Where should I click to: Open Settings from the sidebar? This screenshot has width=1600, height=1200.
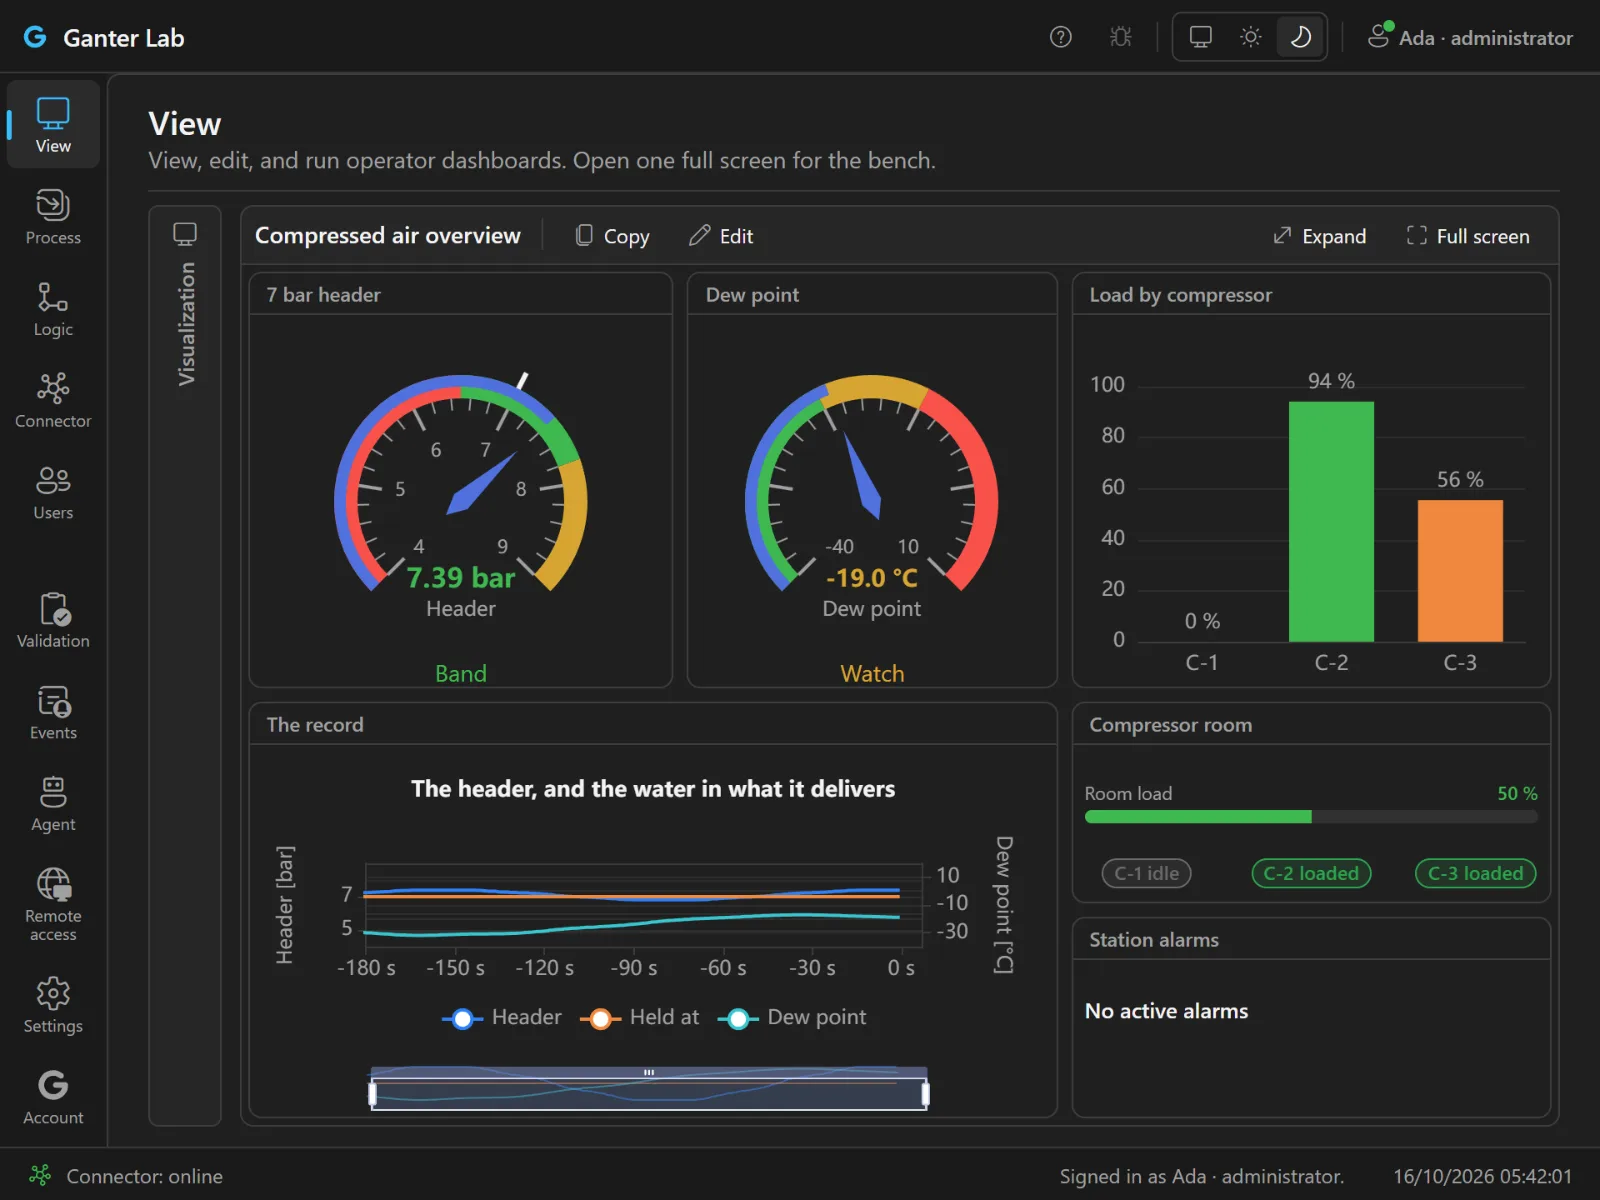[x=53, y=1006]
